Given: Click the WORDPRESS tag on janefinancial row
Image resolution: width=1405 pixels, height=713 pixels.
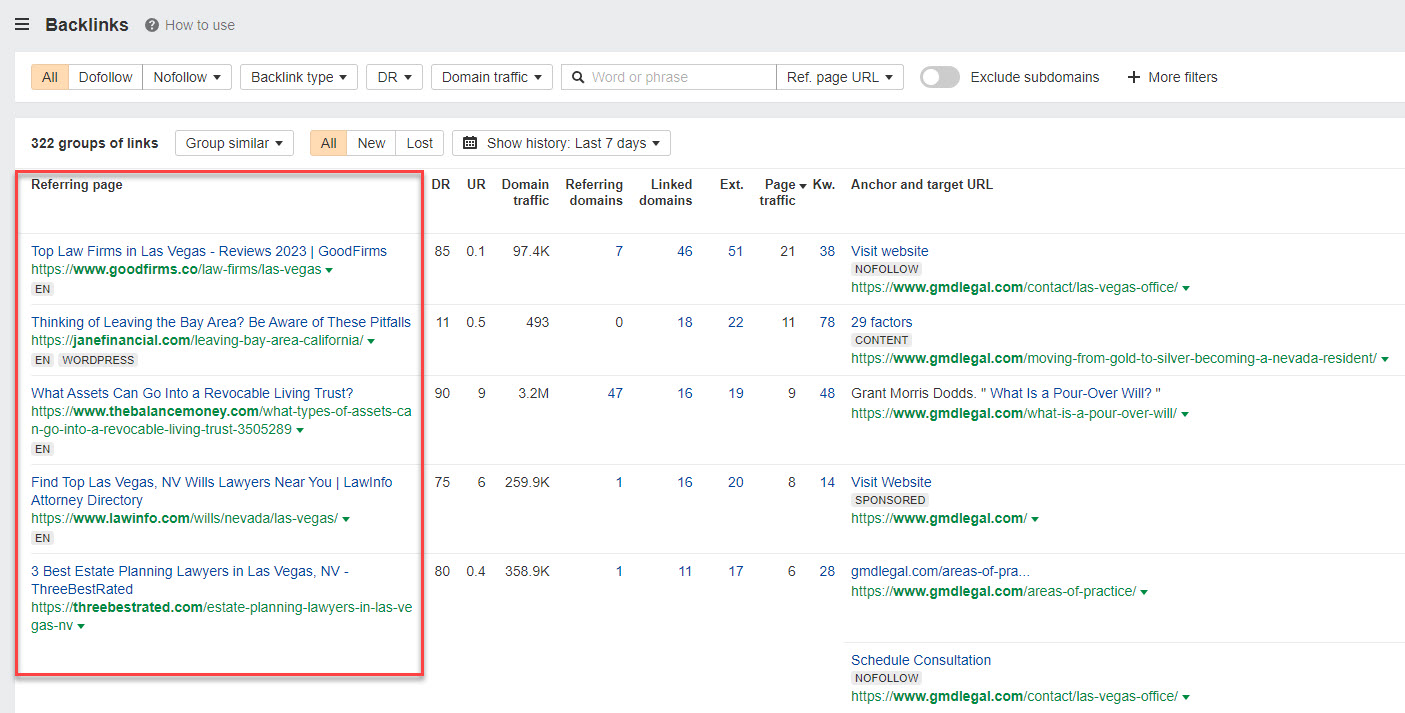Looking at the screenshot, I should (98, 360).
